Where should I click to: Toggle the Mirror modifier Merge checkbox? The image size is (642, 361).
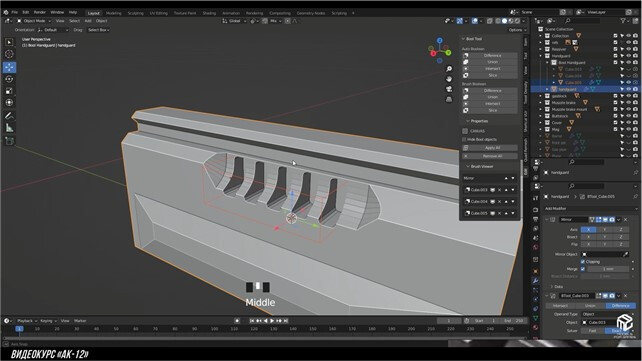point(583,269)
